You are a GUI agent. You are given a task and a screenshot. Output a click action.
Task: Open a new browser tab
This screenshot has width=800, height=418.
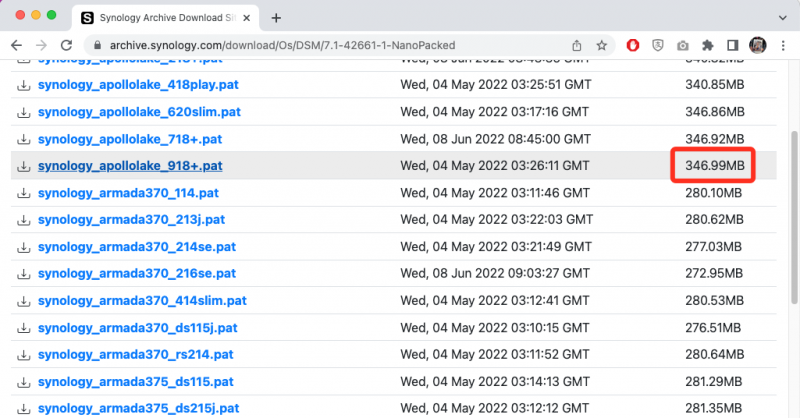click(276, 17)
